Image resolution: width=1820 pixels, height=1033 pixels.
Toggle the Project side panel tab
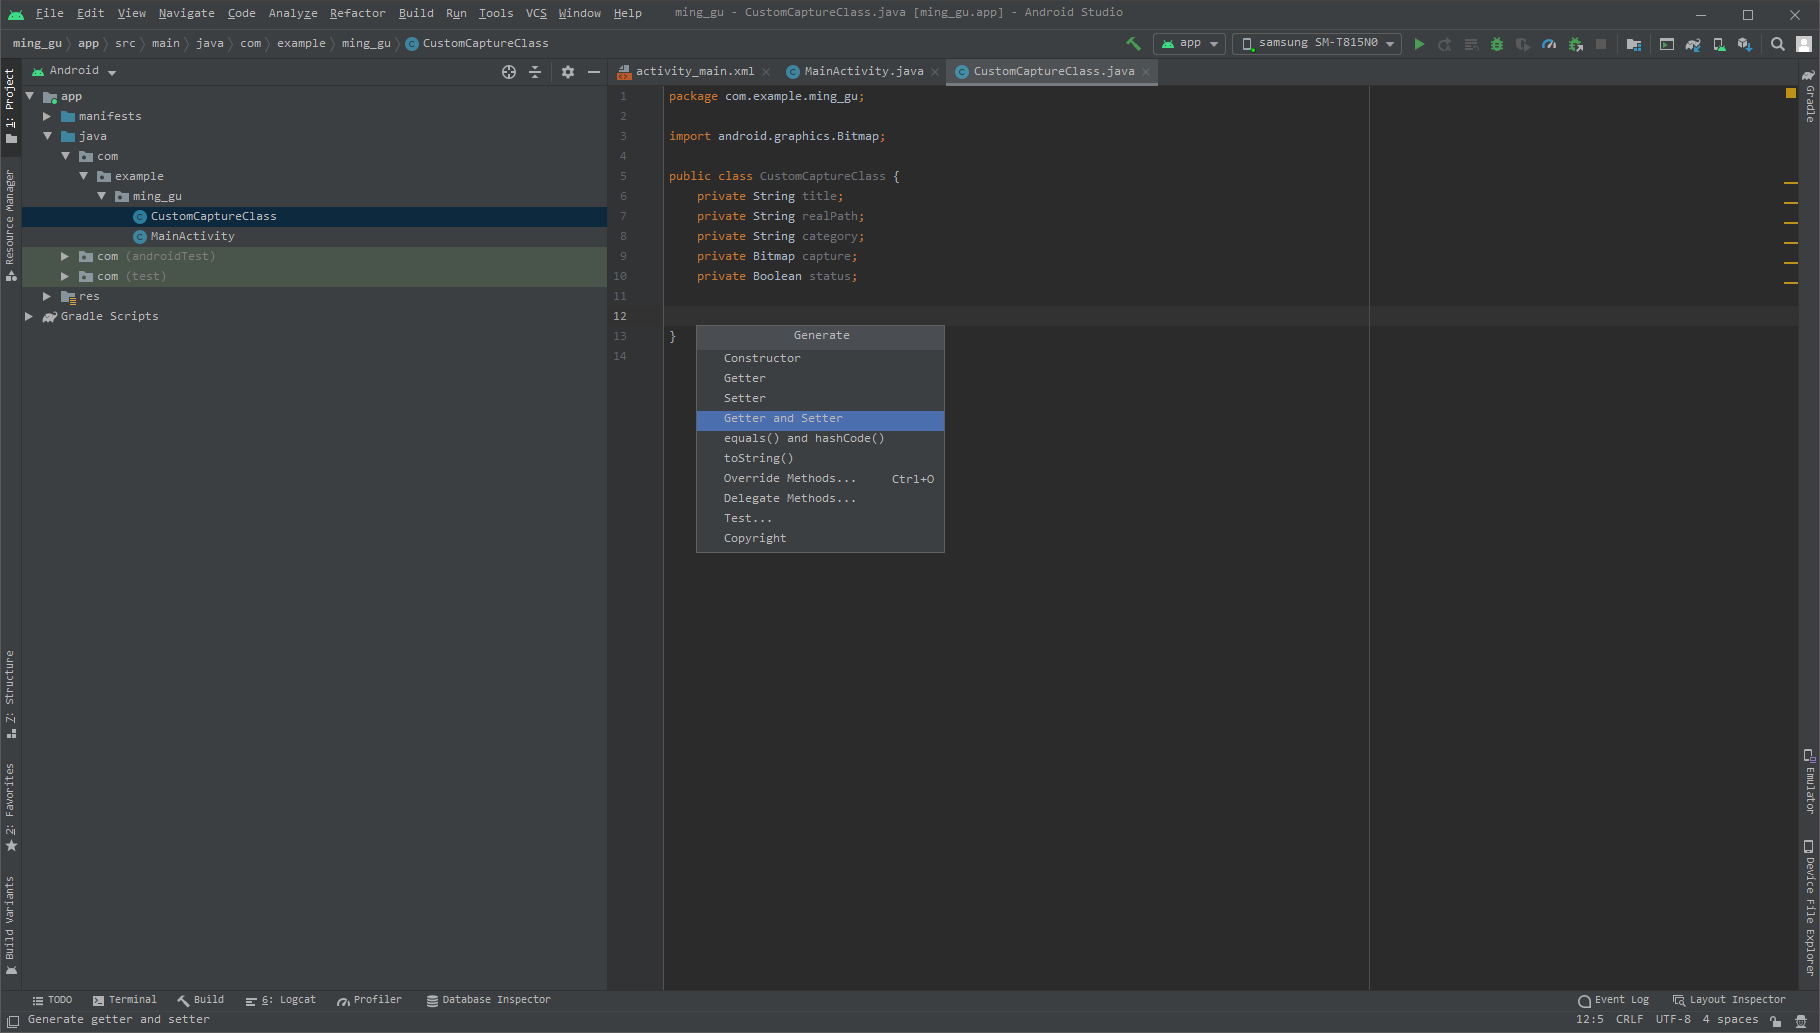(x=10, y=106)
